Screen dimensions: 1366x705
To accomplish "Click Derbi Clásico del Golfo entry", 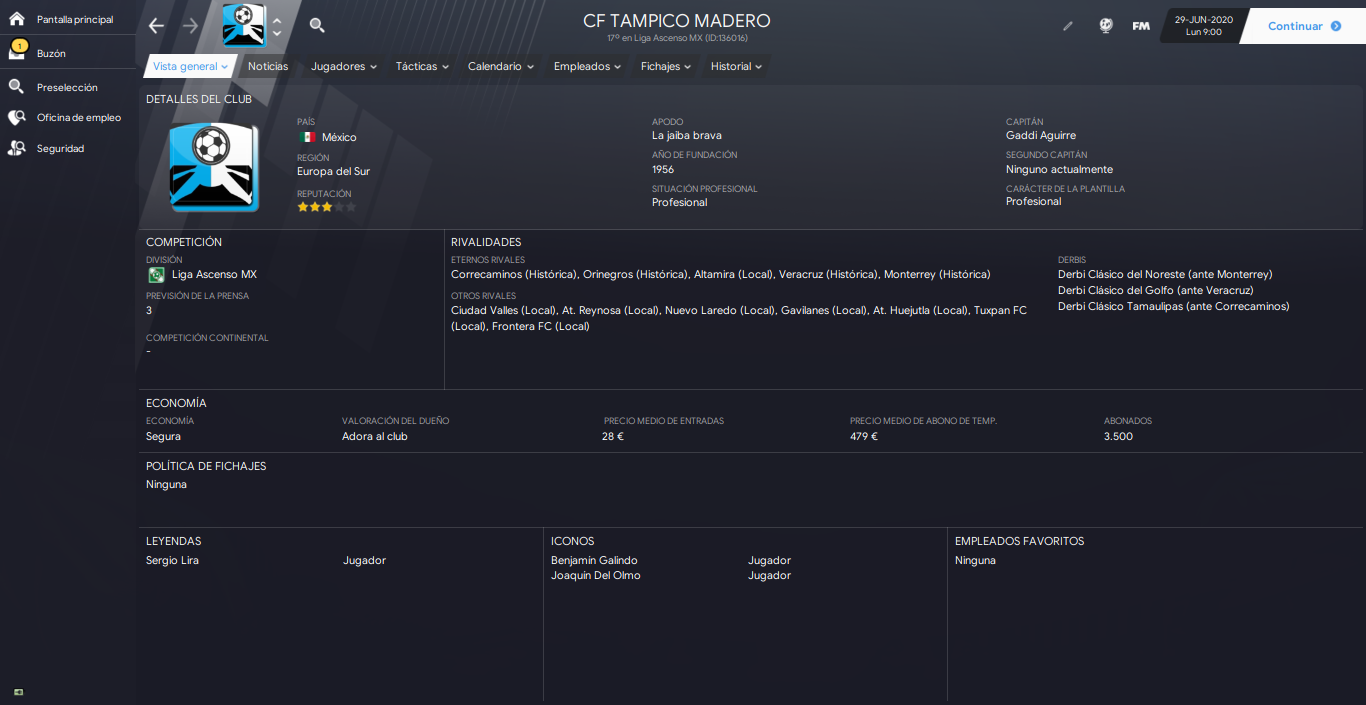I will click(x=1156, y=290).
